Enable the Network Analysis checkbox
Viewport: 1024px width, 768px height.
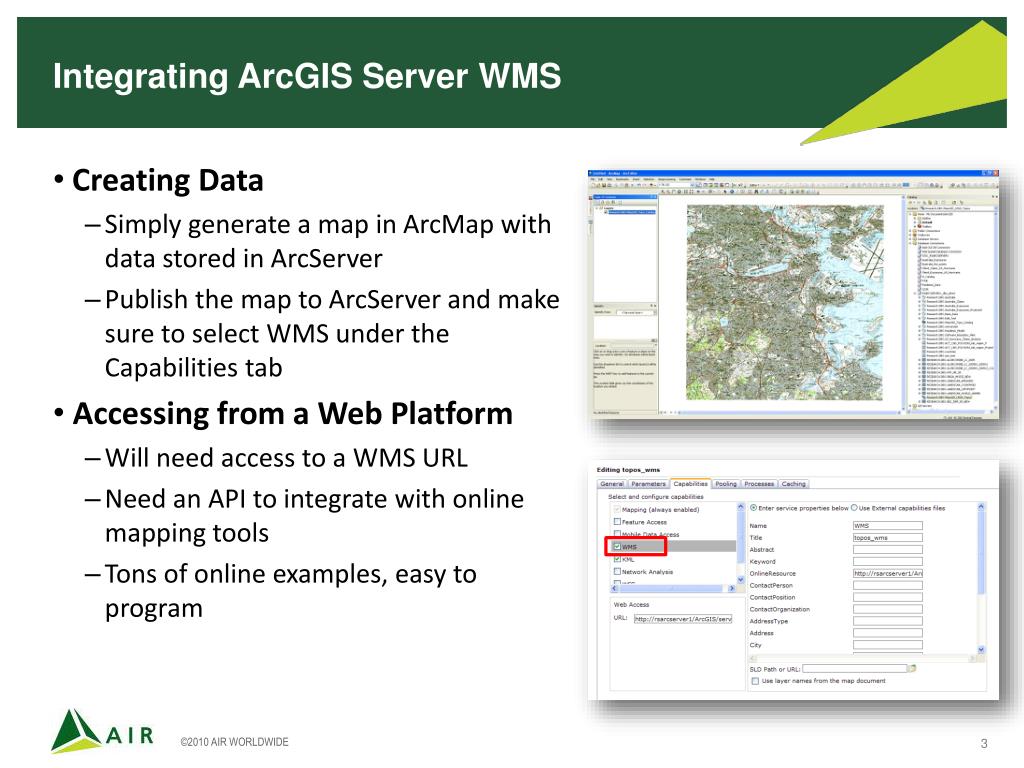coord(617,571)
